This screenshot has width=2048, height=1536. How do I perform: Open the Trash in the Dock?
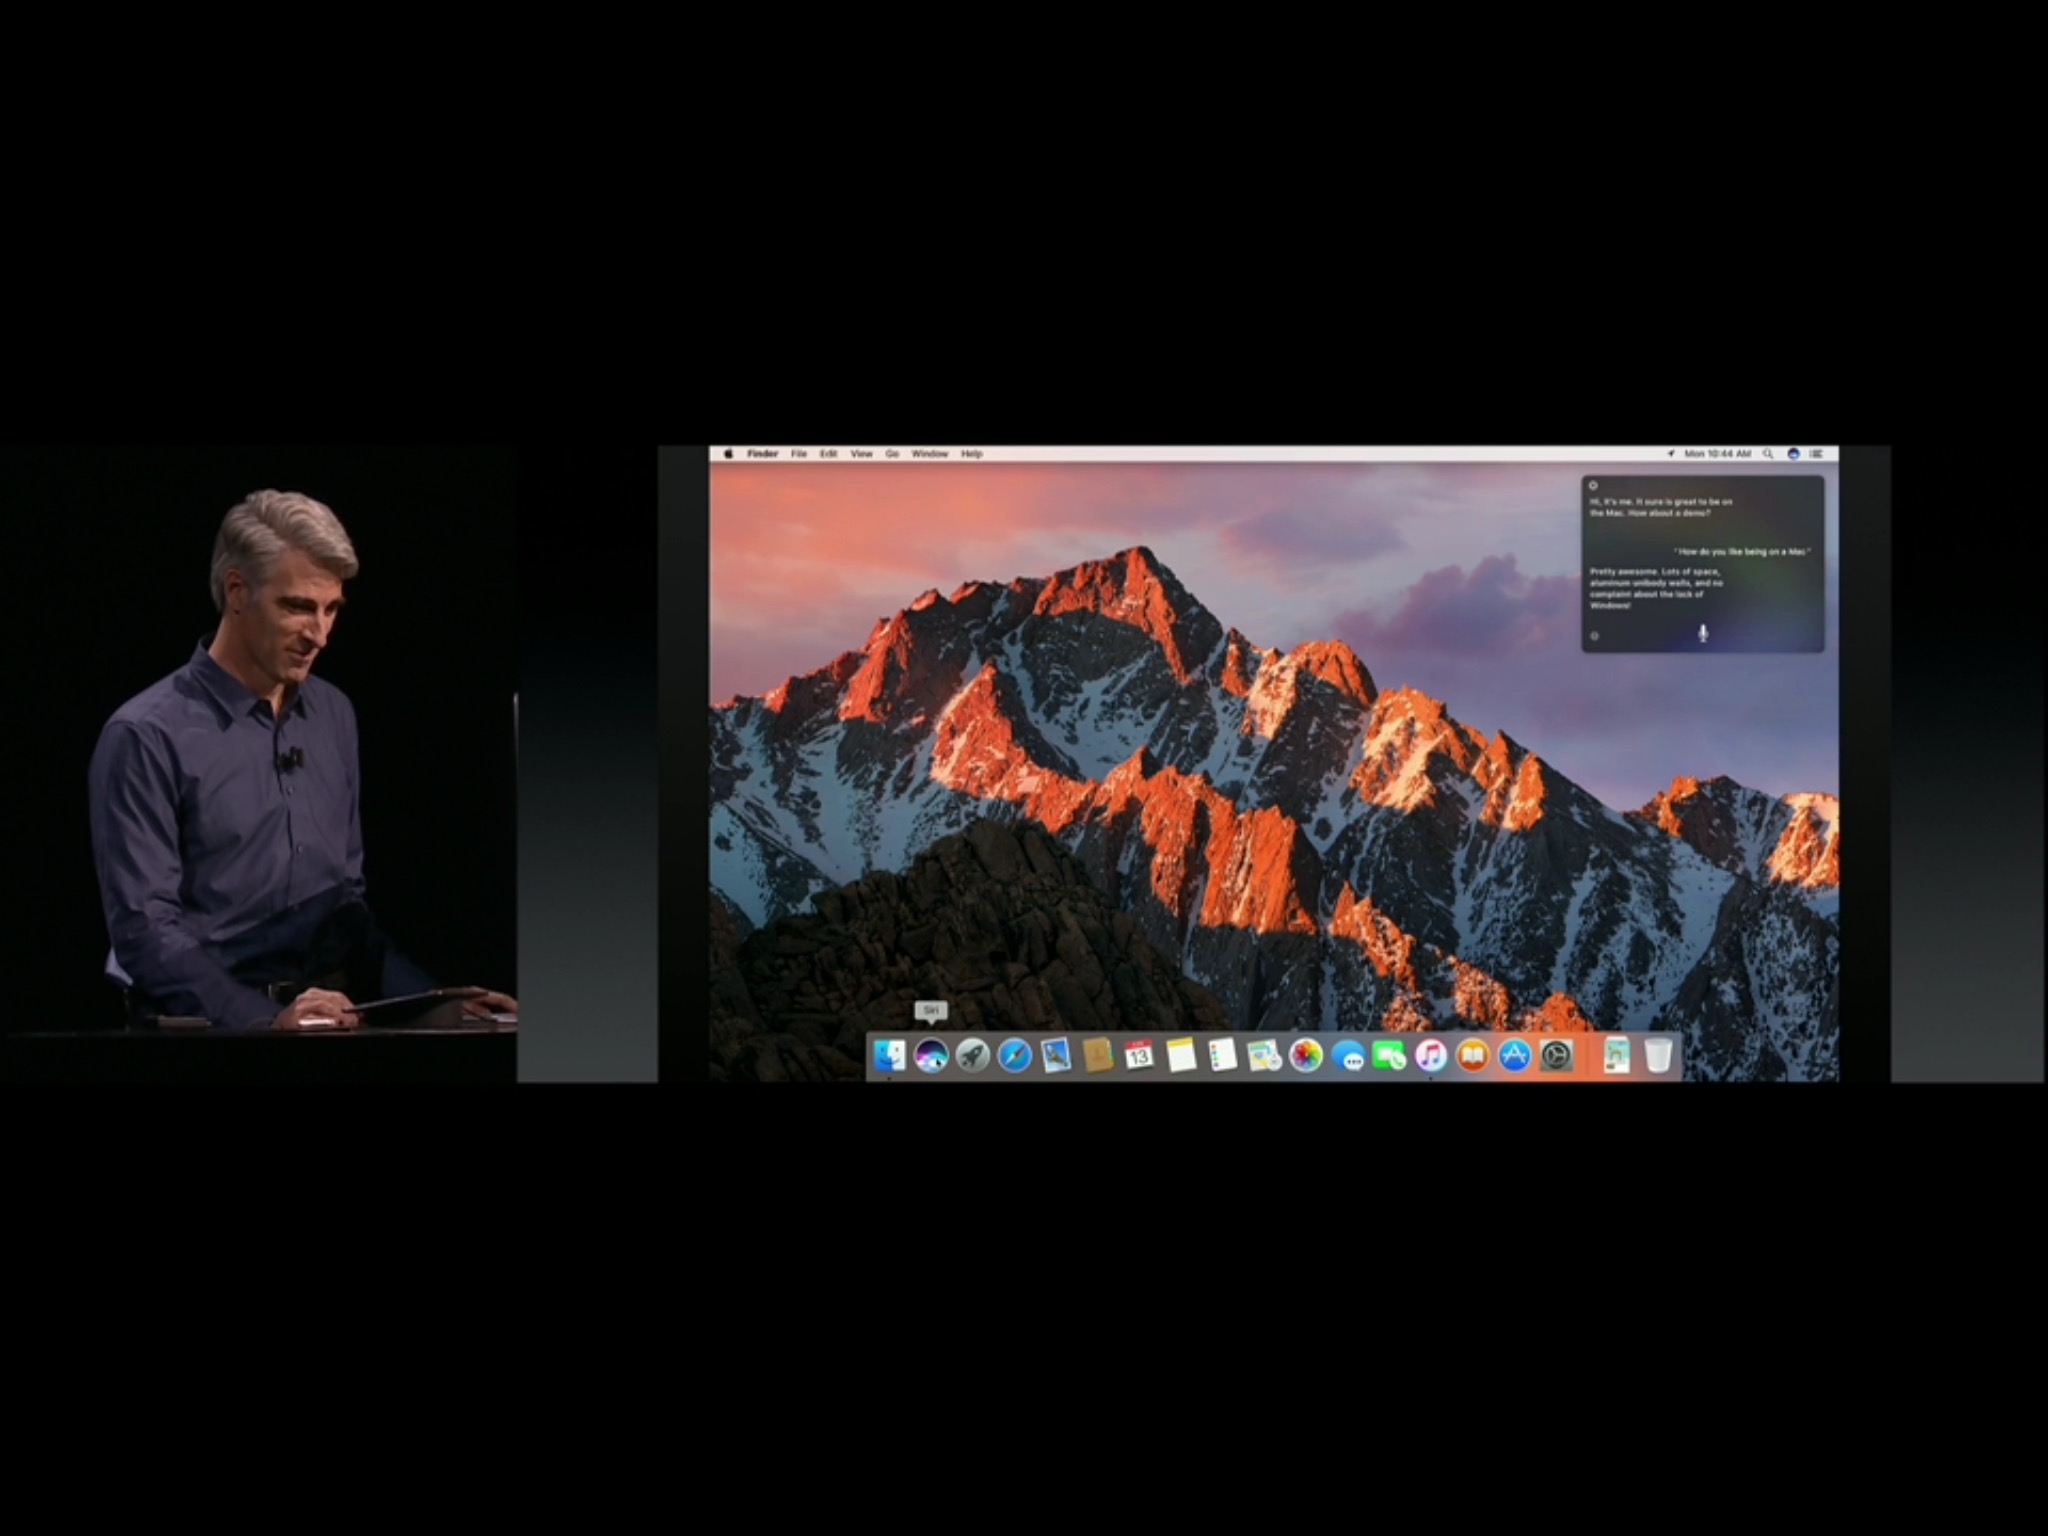tap(1658, 1056)
